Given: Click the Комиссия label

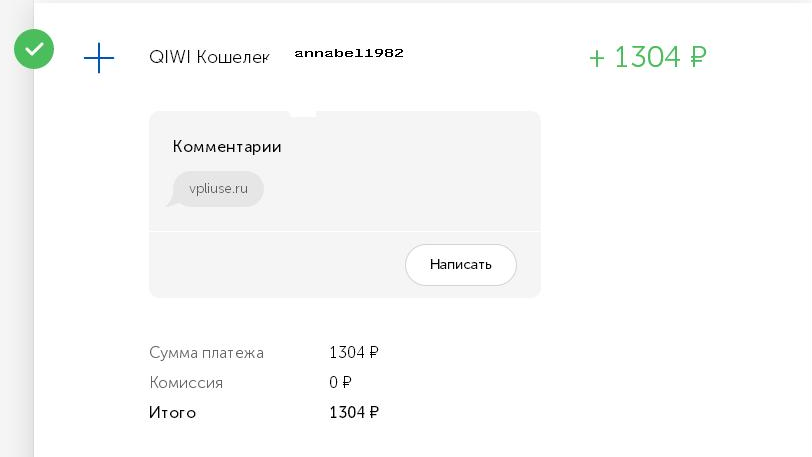Looking at the screenshot, I should [186, 383].
